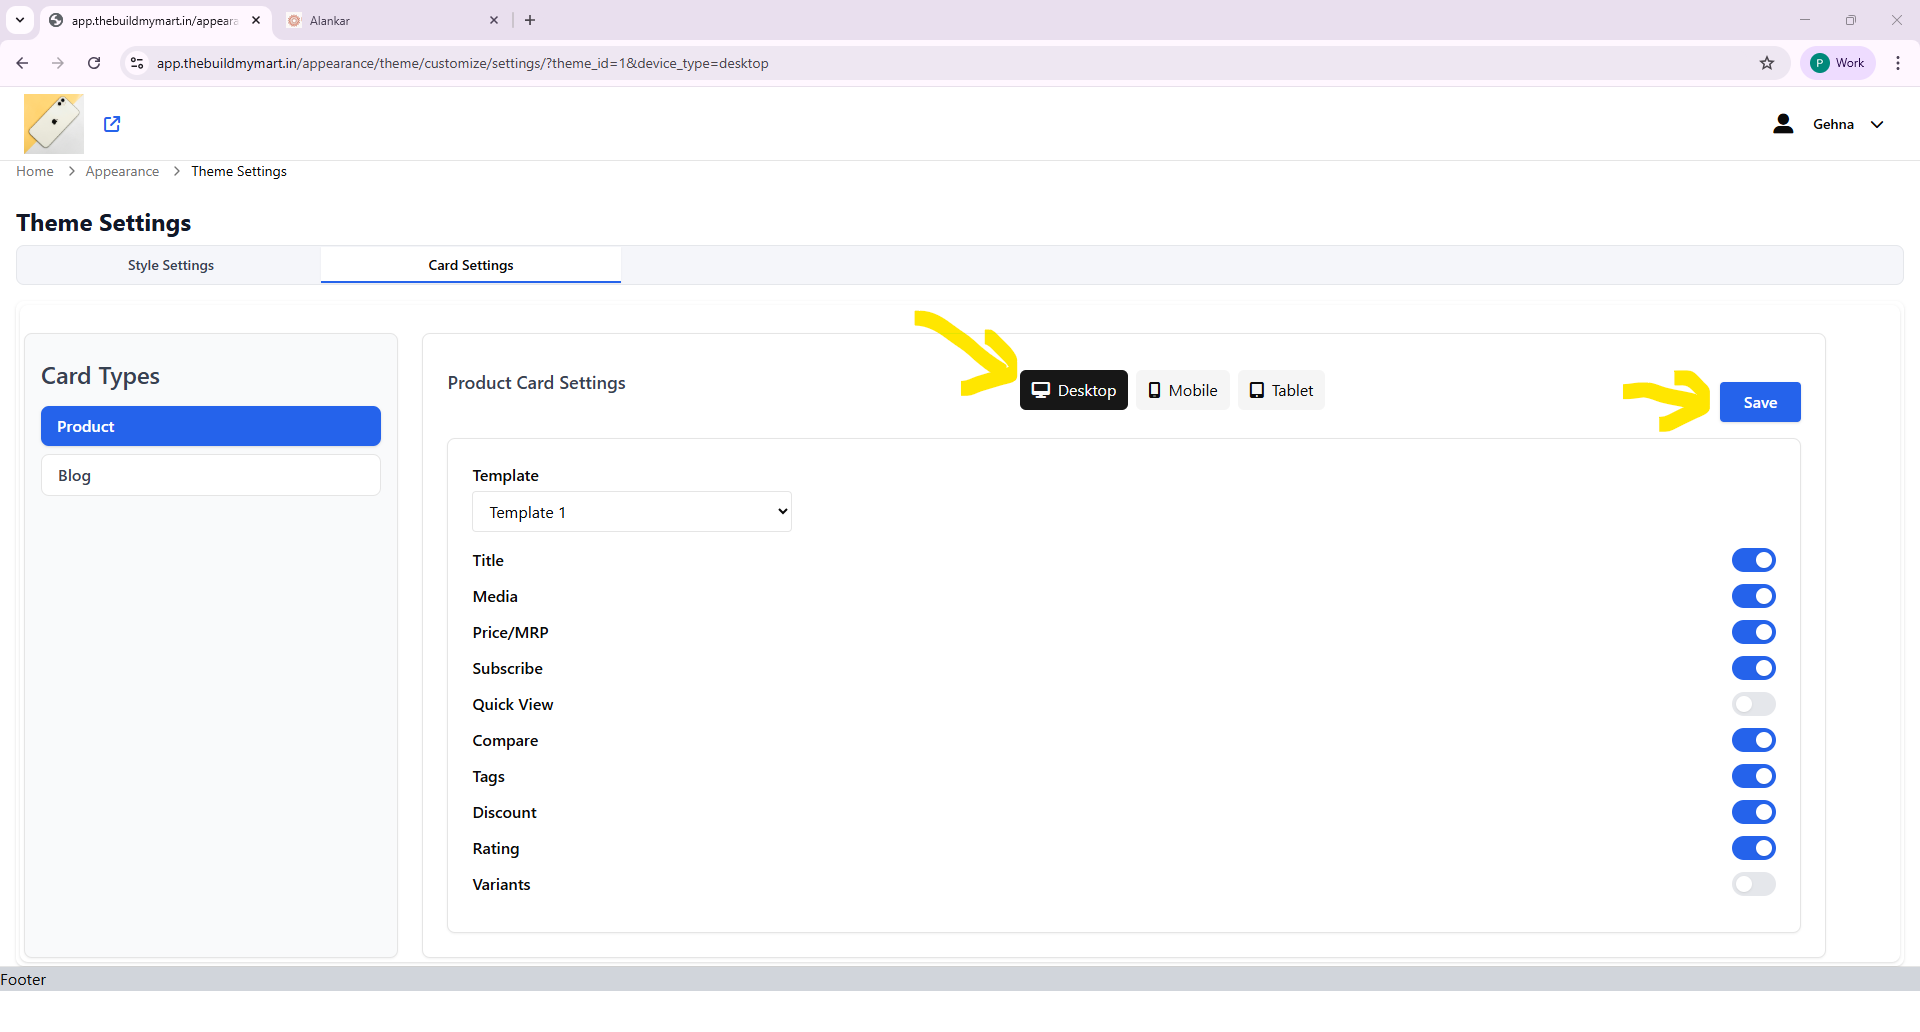Turn off the Subscribe switch

pyautogui.click(x=1754, y=668)
